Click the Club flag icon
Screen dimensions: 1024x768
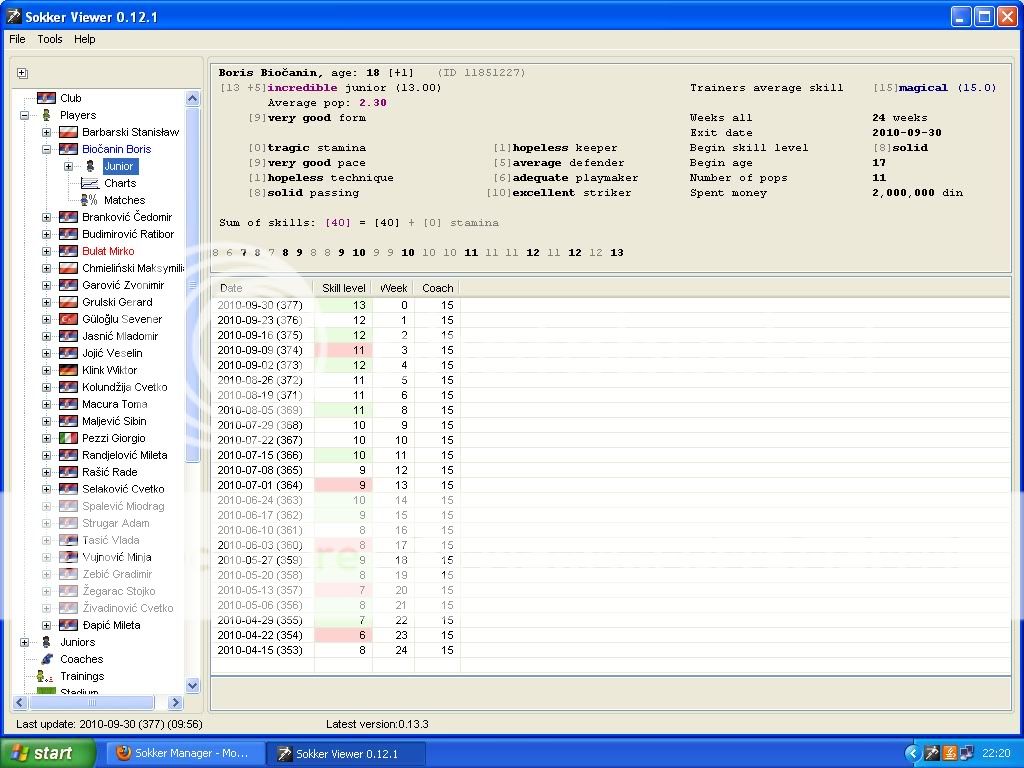[46, 98]
